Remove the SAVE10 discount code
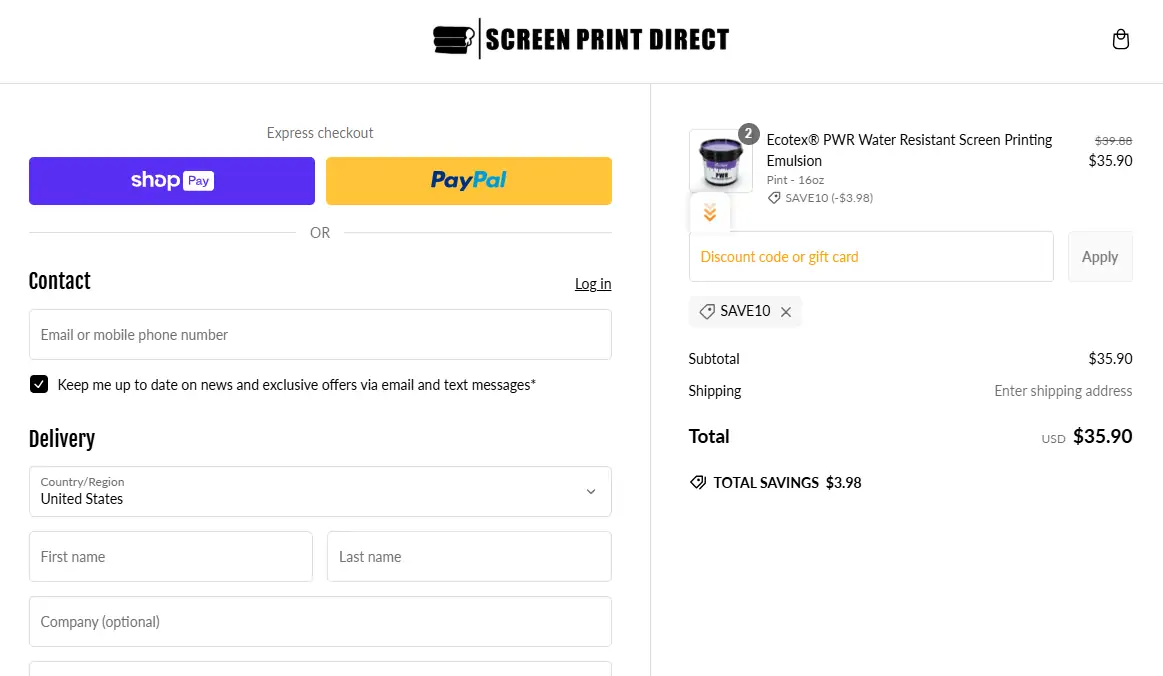The width and height of the screenshot is (1163, 676). point(786,312)
